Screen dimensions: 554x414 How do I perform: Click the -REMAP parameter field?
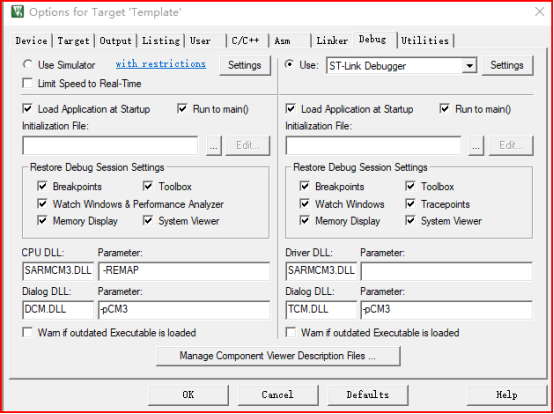[x=184, y=271]
